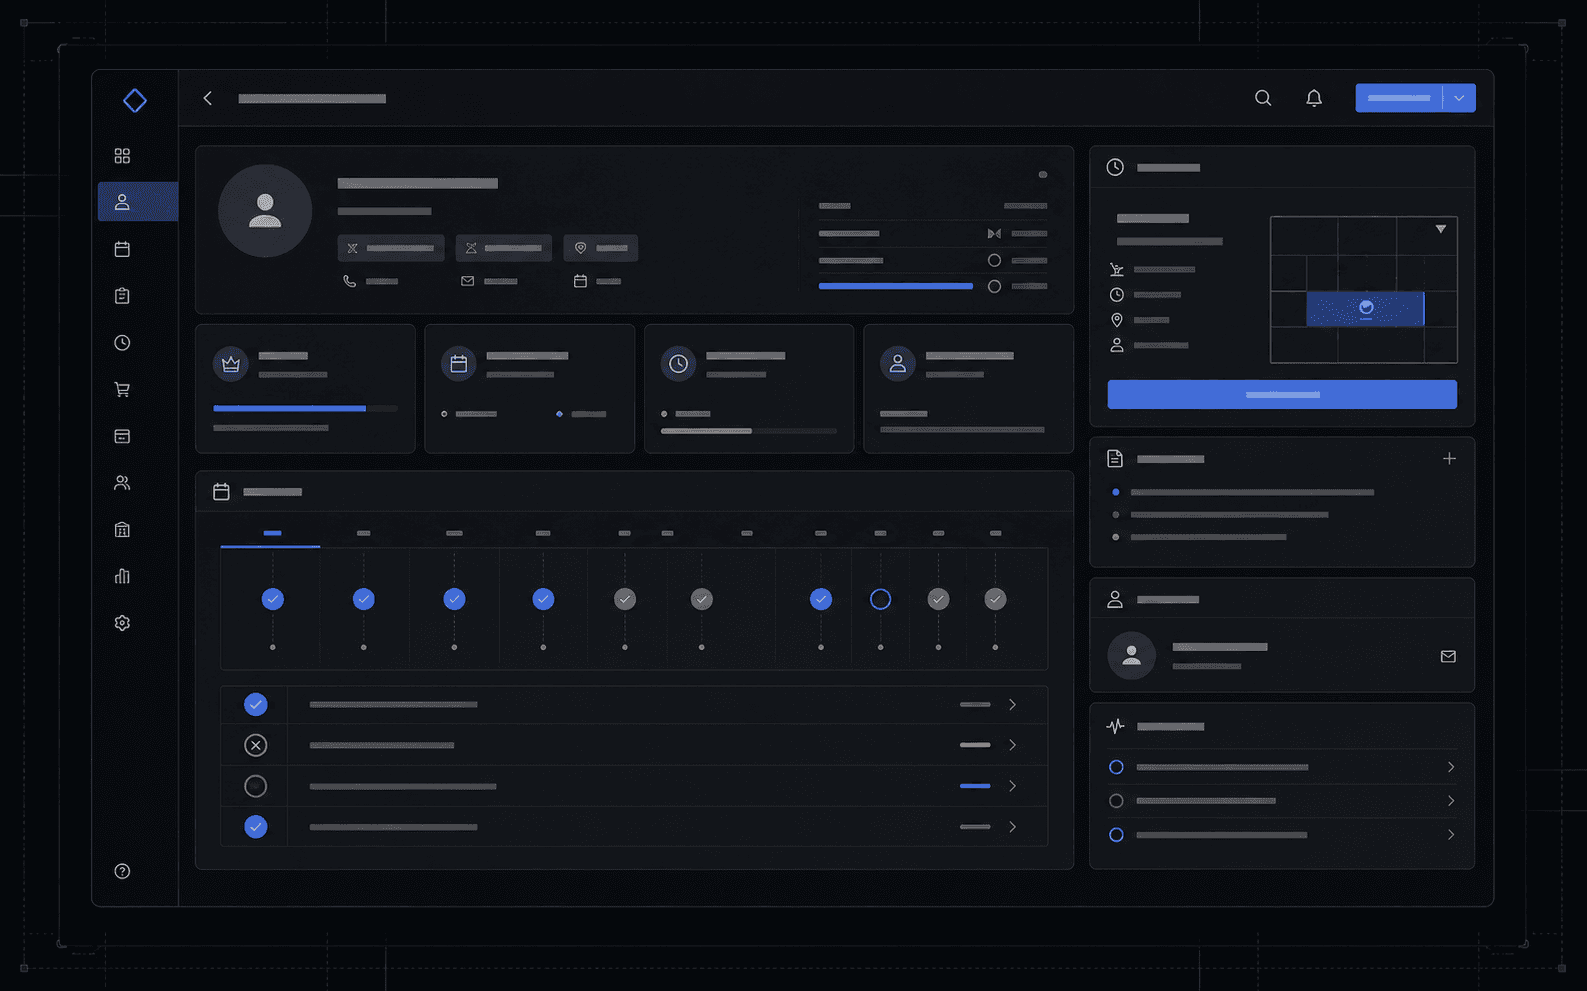Expand the chevron beside the blue value bar
The height and width of the screenshot is (991, 1587).
tap(1012, 786)
